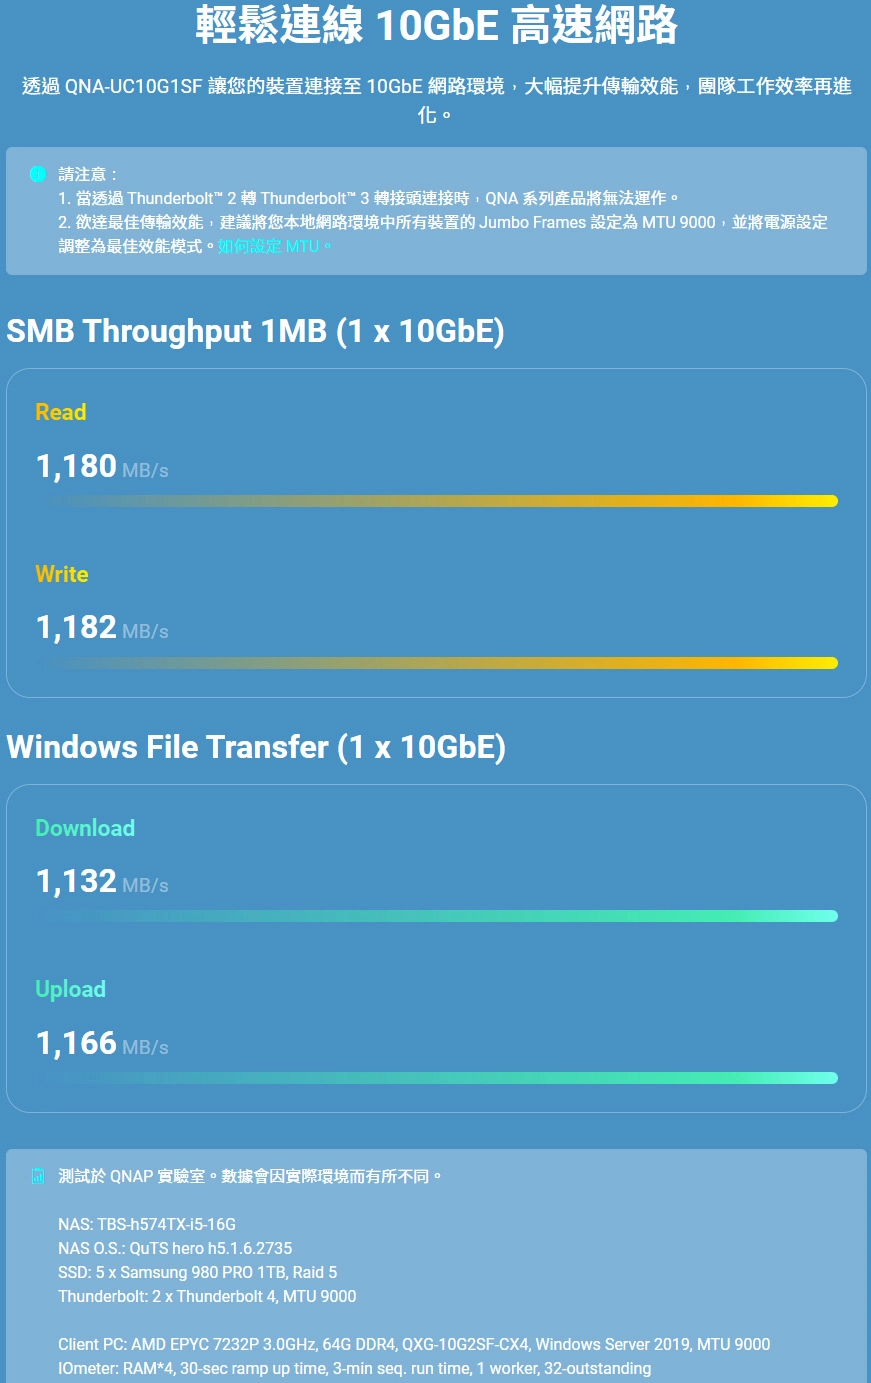Screen dimensions: 871x1383
Task: Click the cyan notice icon beside 請注意
Action: click(38, 174)
